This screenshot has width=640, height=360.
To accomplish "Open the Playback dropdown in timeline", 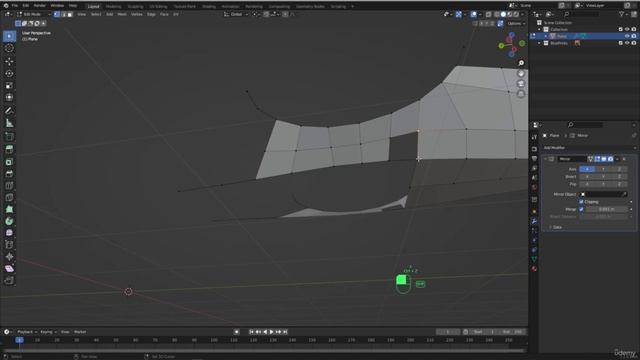I will tap(27, 332).
